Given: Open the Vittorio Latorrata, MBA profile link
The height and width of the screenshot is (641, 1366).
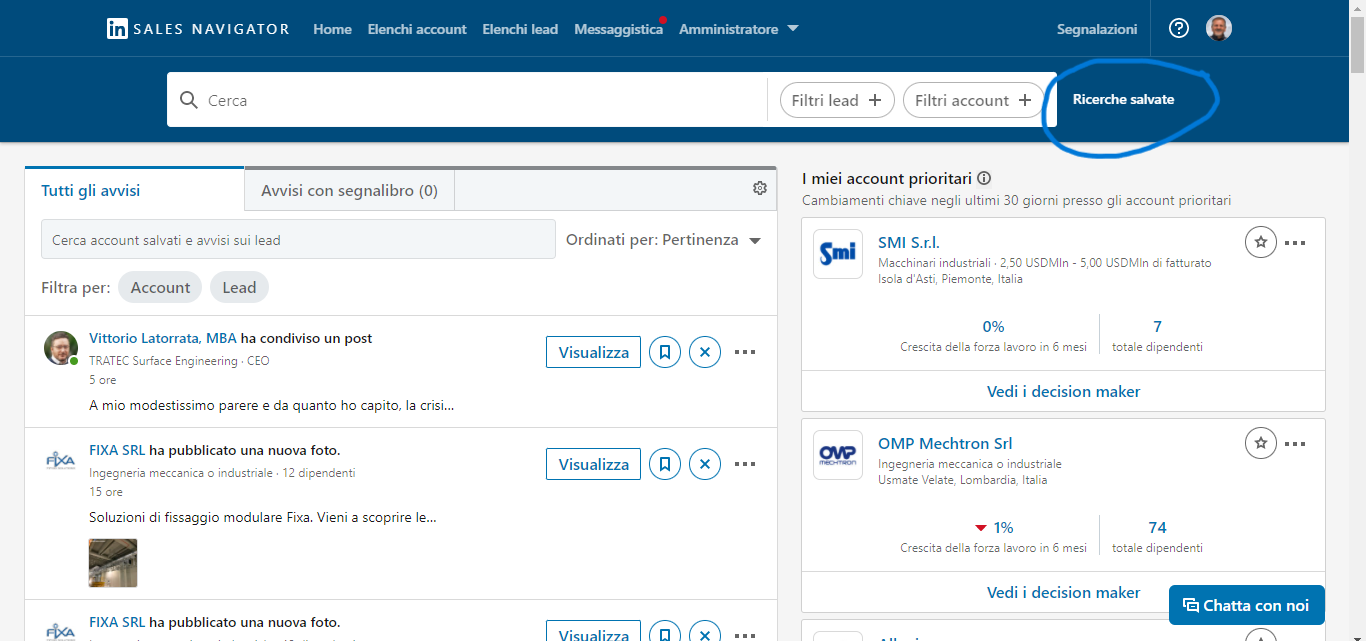Looking at the screenshot, I should tap(163, 338).
